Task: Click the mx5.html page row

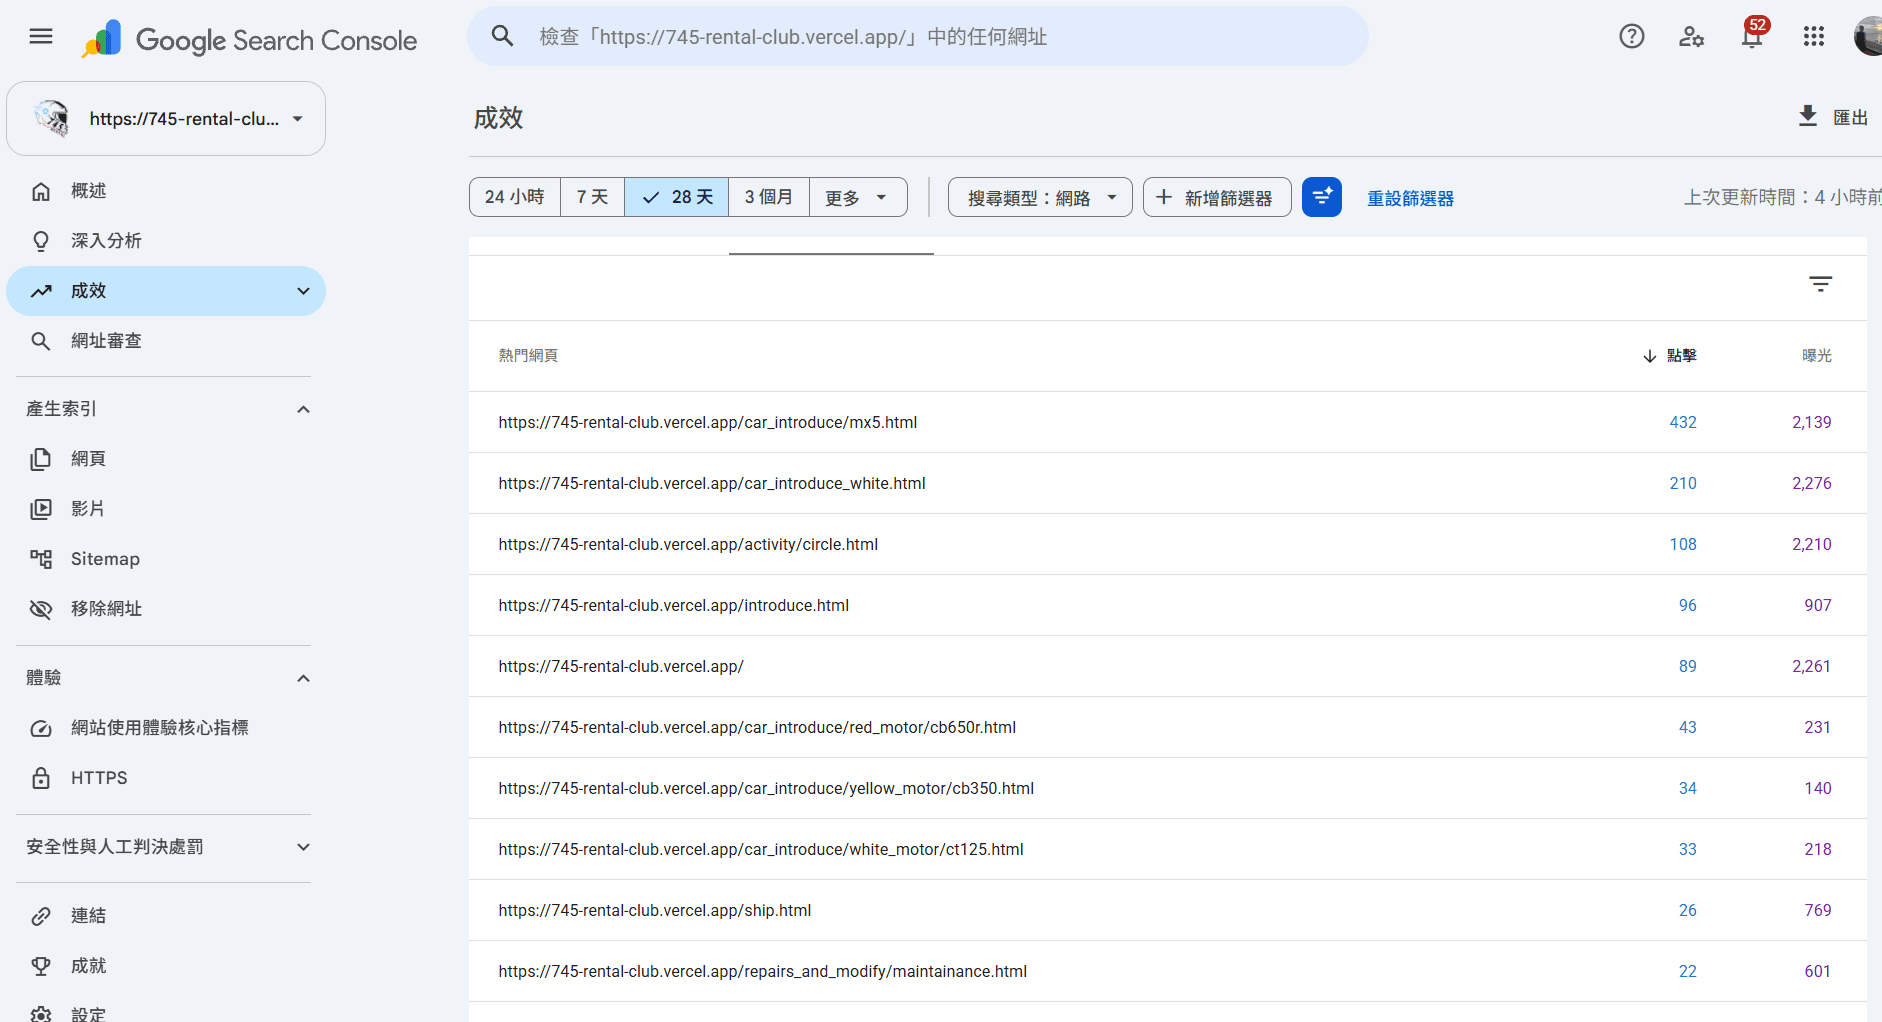Action: (1167, 422)
